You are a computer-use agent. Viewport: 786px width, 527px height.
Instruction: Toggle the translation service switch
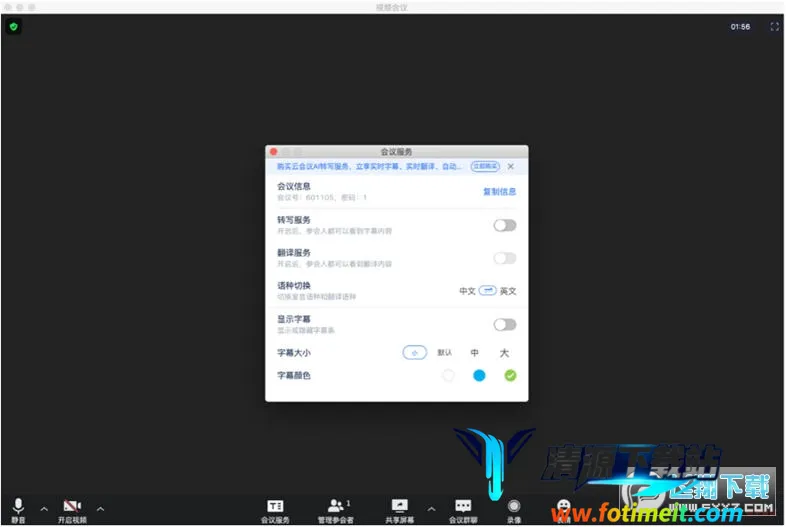tap(505, 258)
